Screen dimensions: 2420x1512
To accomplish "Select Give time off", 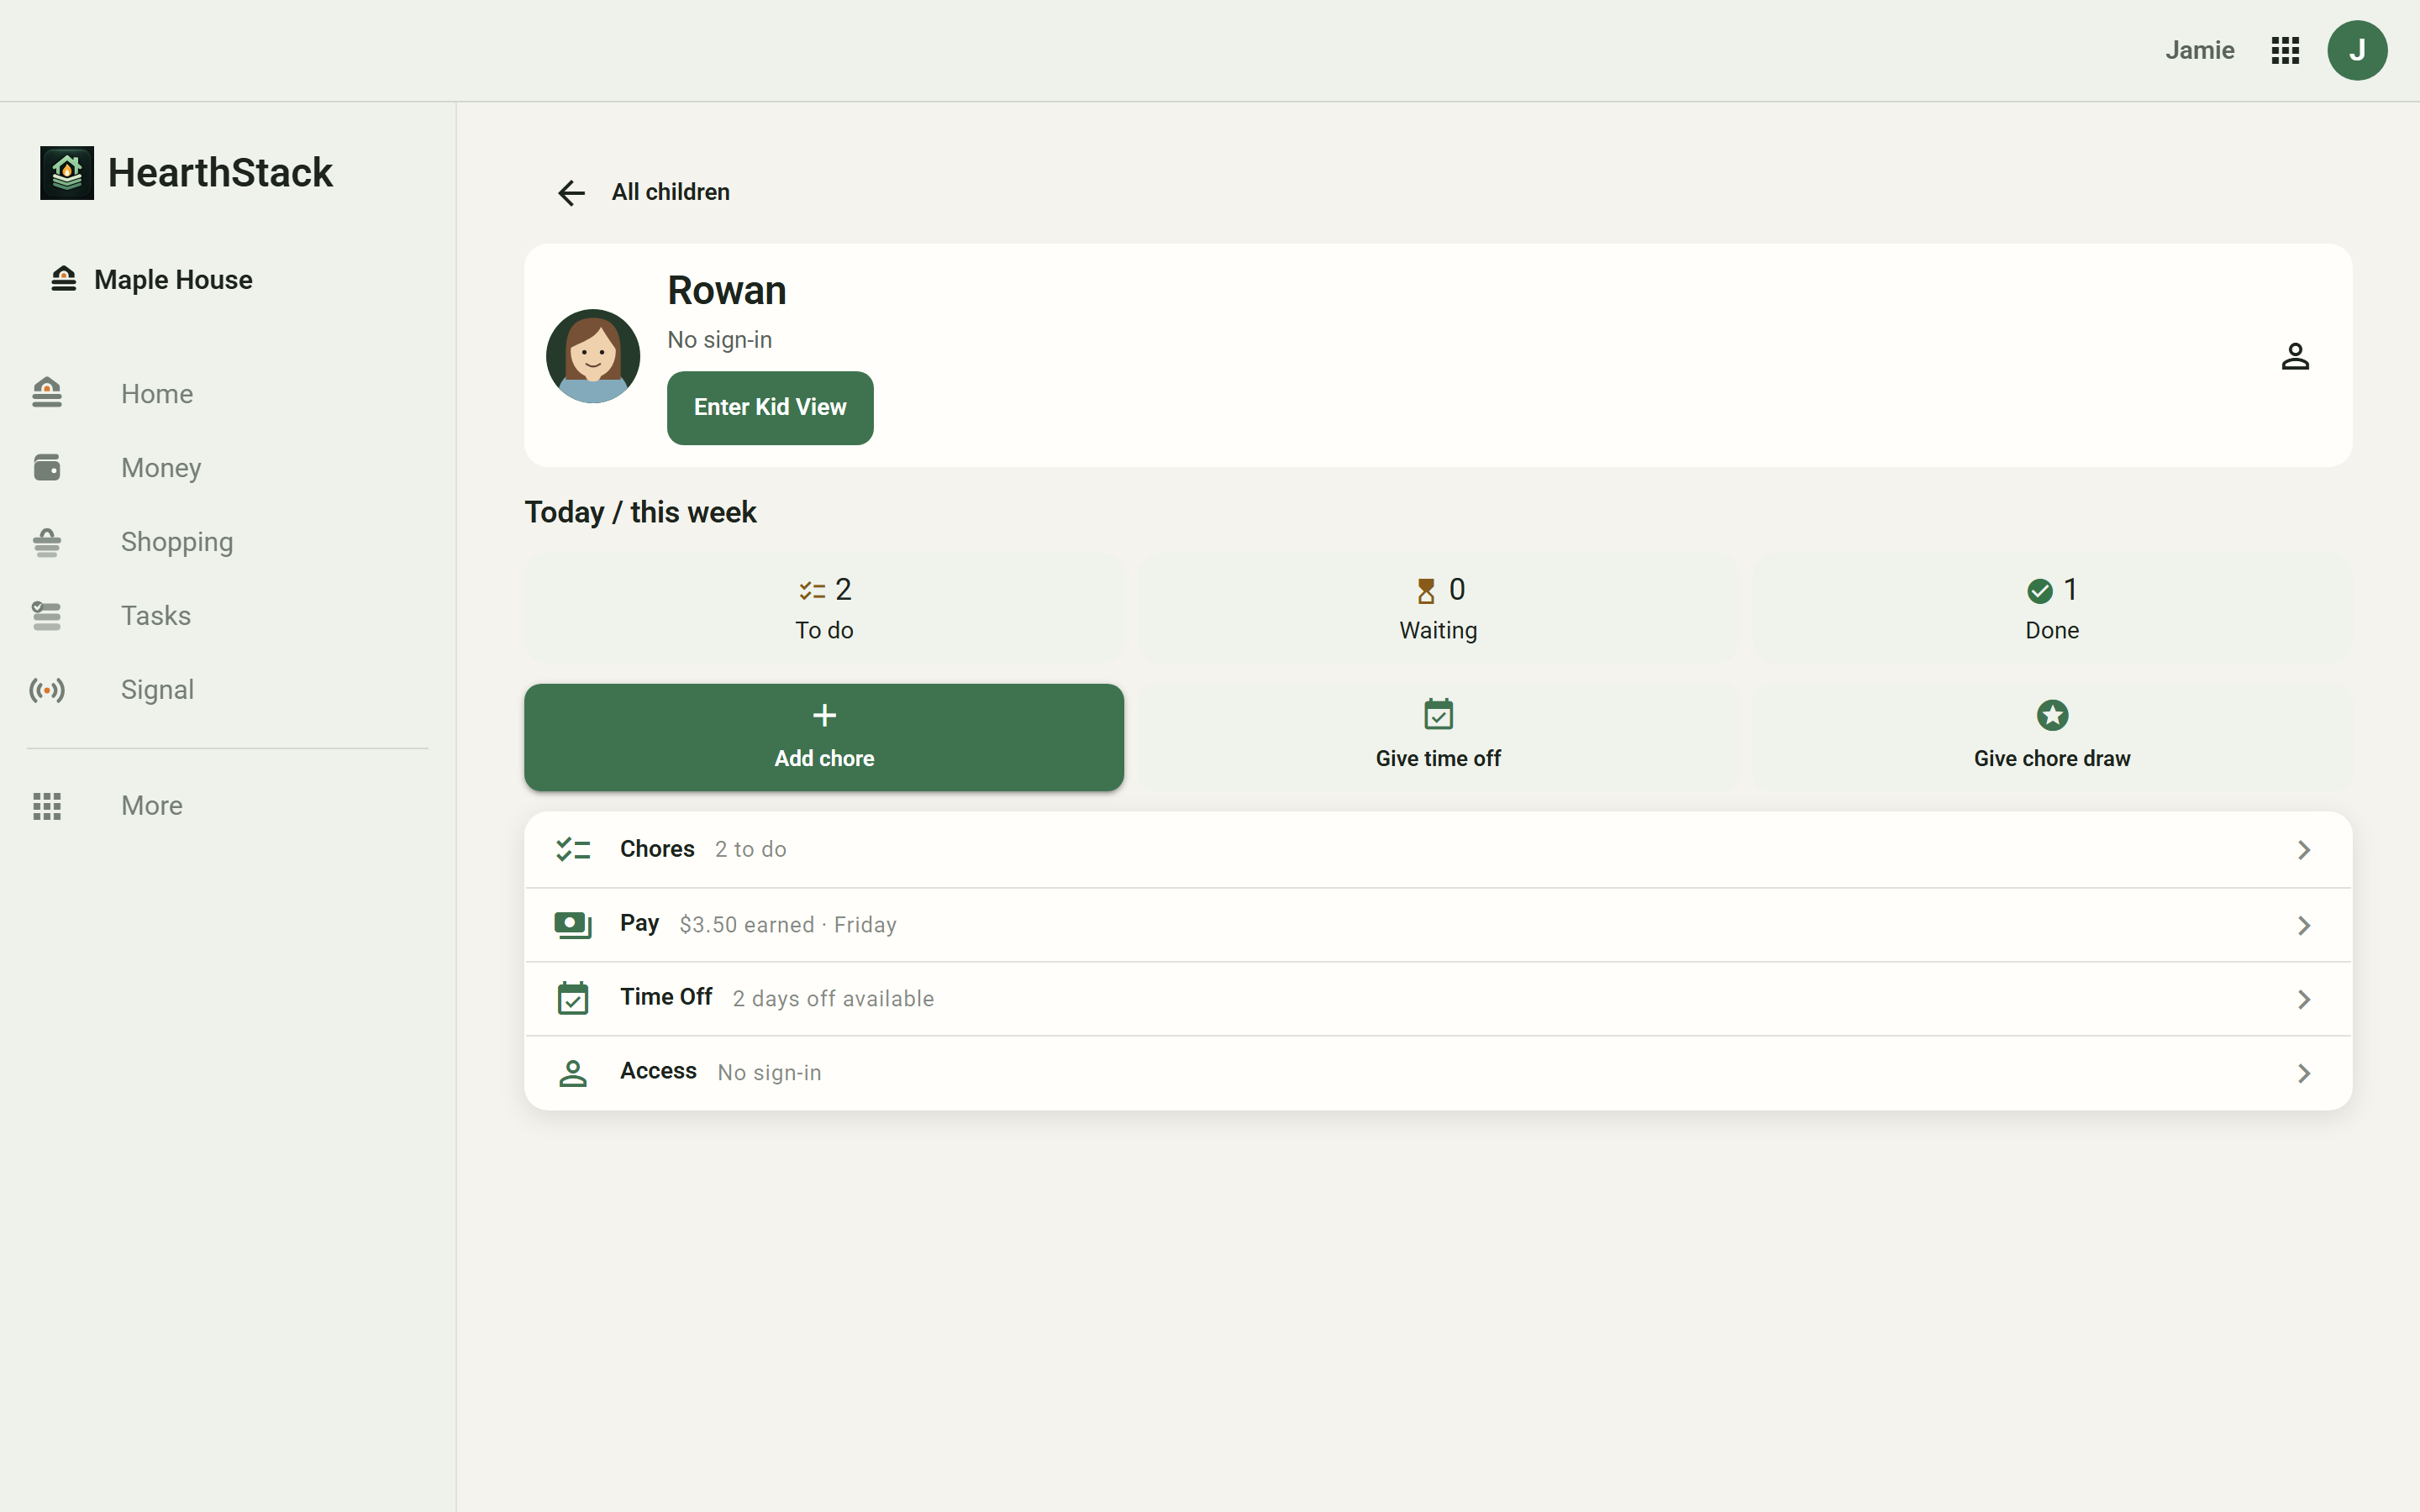I will click(x=1438, y=737).
